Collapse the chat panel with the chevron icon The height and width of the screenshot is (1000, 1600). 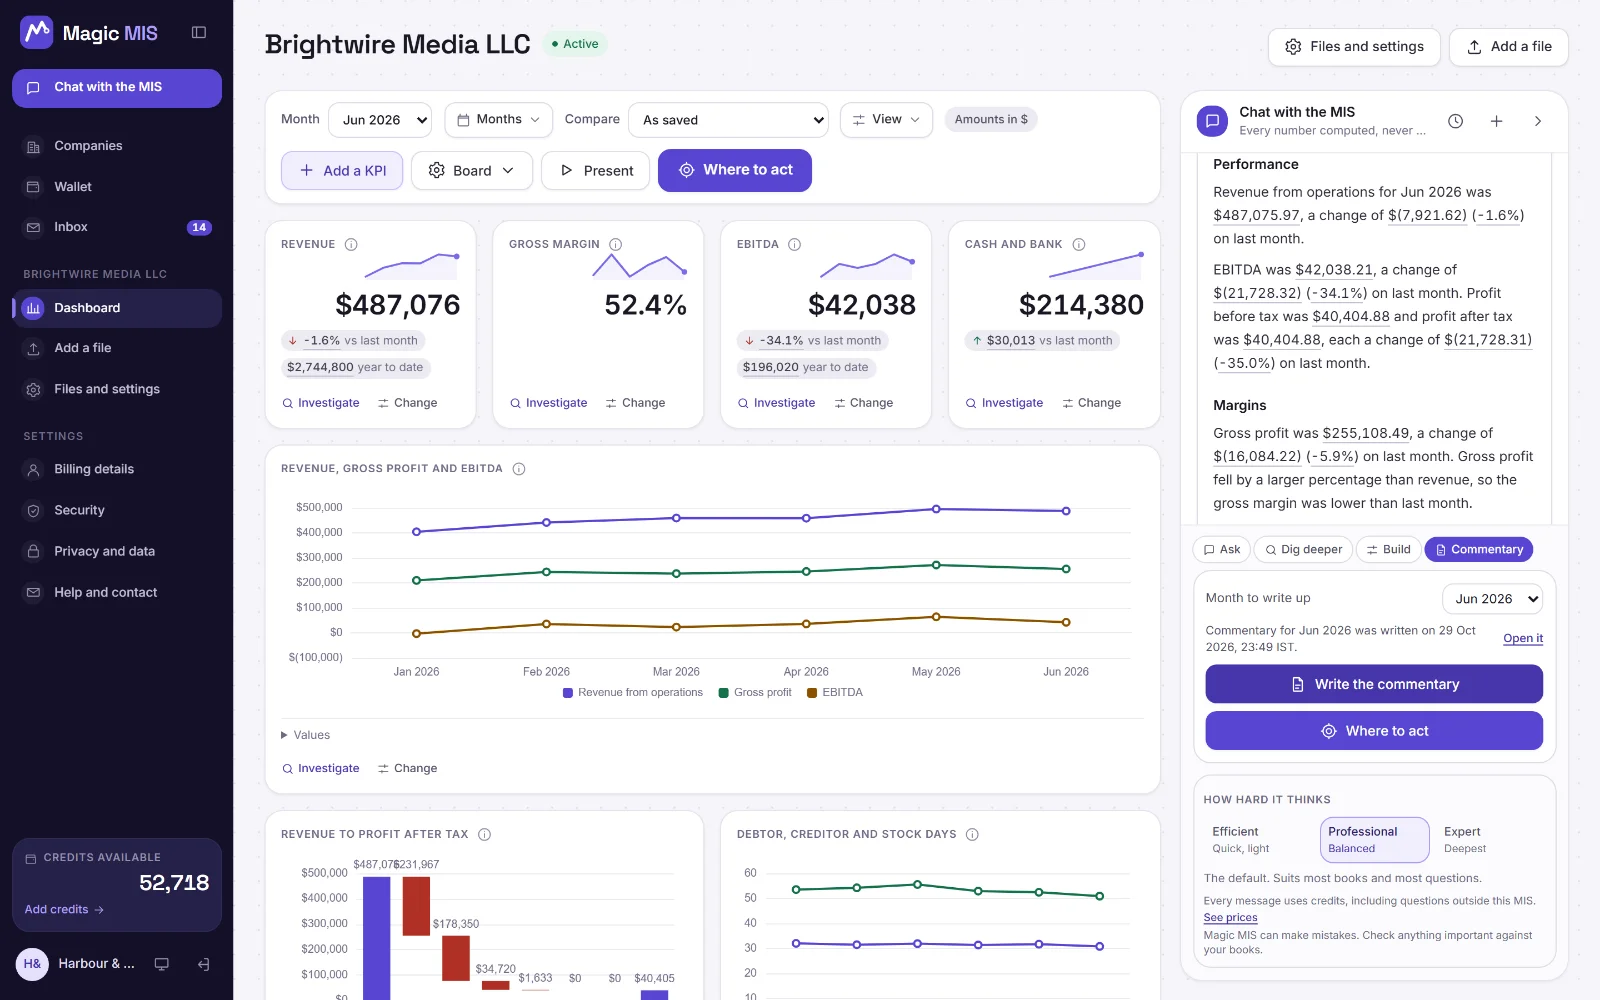click(1538, 121)
